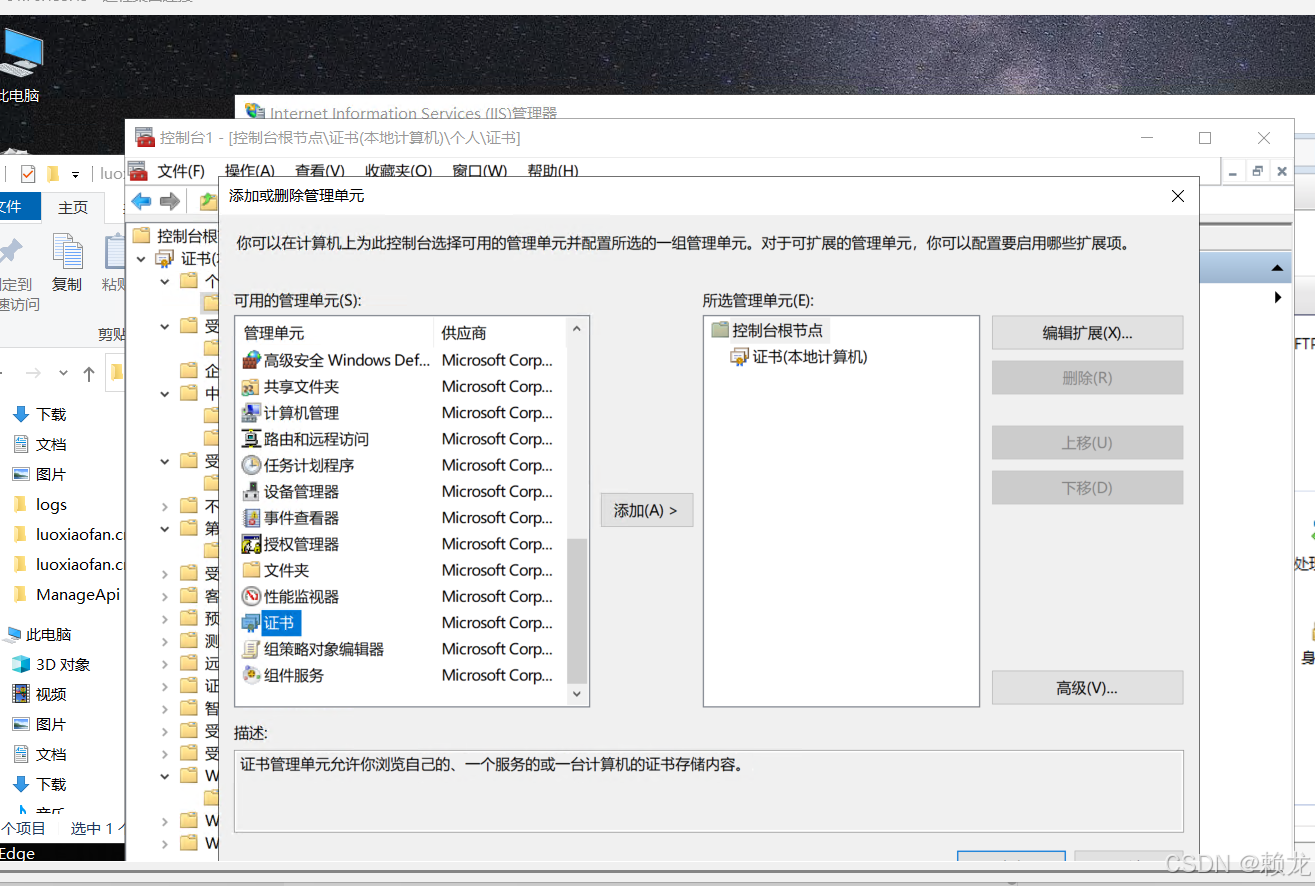Select the 路由和远程访问 snap-in icon

click(251, 439)
